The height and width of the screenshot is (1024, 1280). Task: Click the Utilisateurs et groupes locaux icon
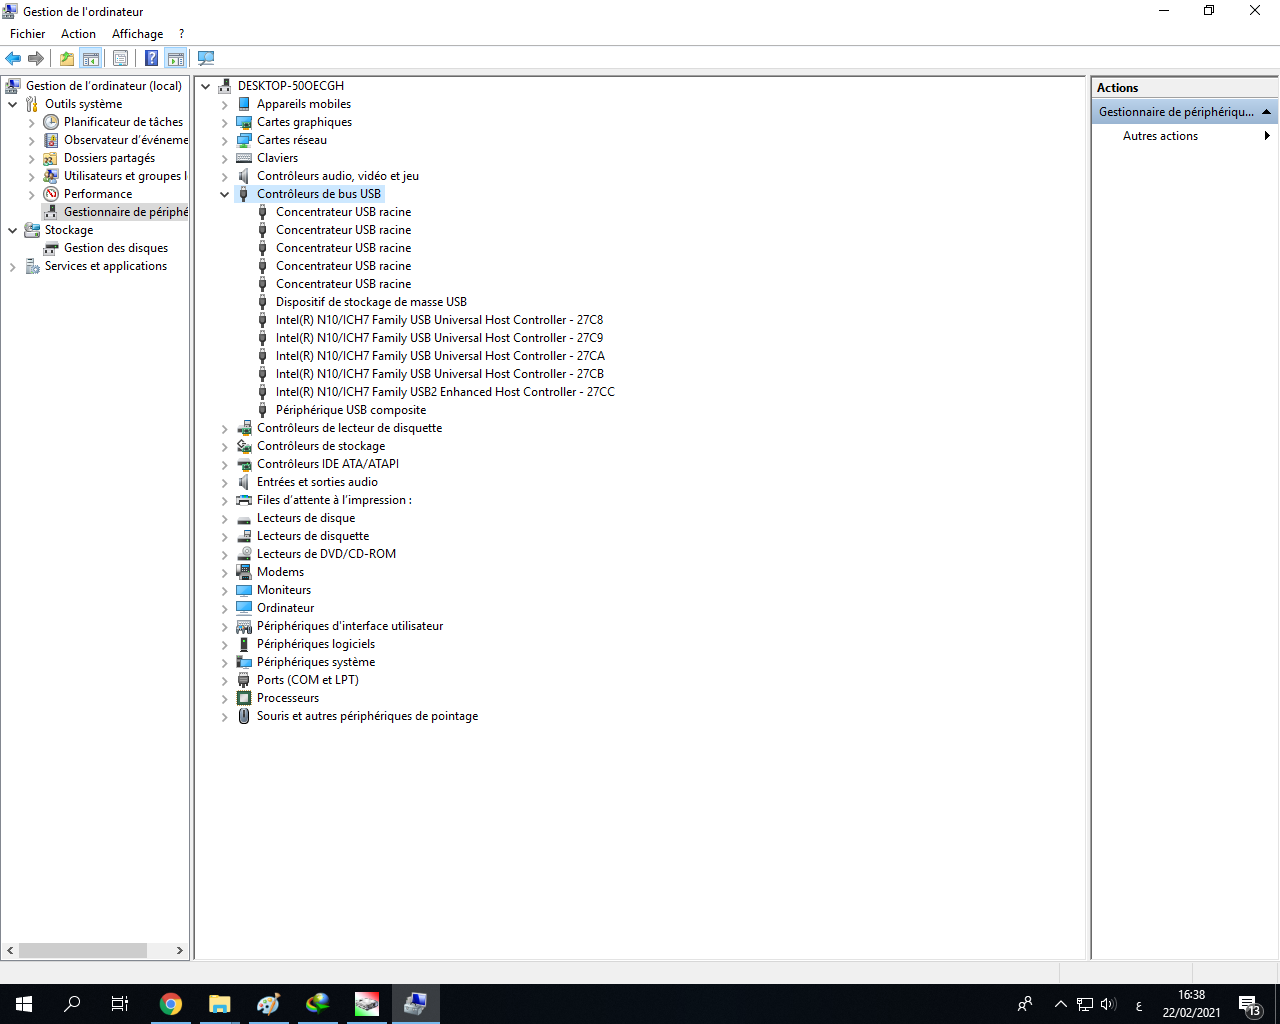pos(51,176)
